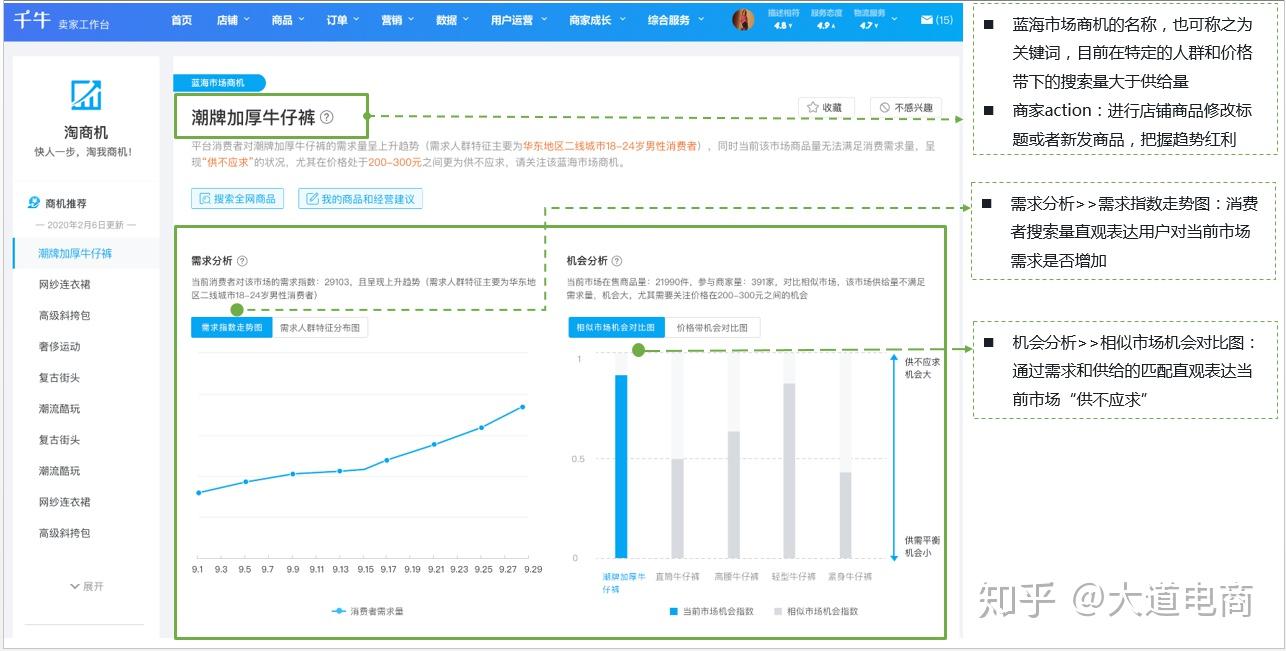Screen dimensions: 1286x651
Task: Click the 搜索全网商品 button
Action: (x=238, y=199)
